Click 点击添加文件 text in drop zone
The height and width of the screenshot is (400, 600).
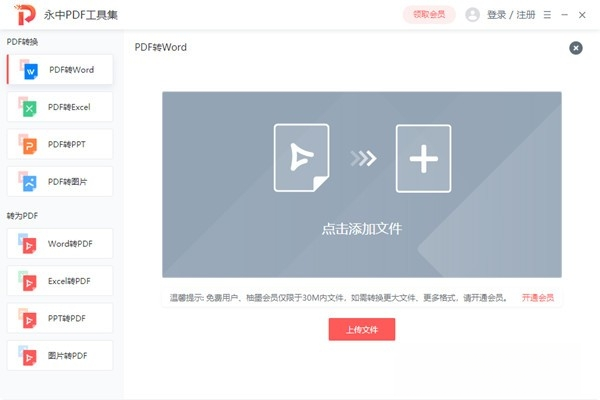(362, 229)
